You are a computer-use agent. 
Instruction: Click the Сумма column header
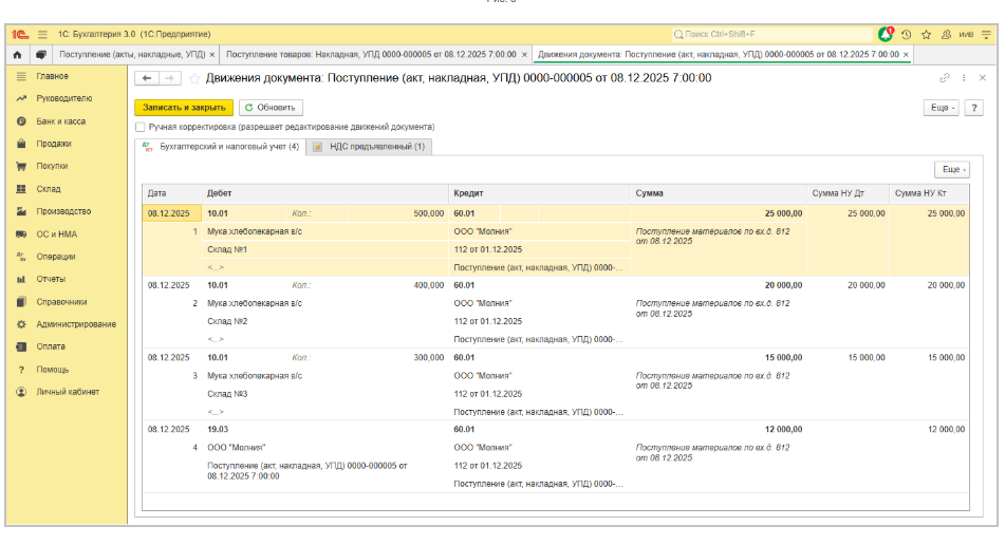click(718, 193)
